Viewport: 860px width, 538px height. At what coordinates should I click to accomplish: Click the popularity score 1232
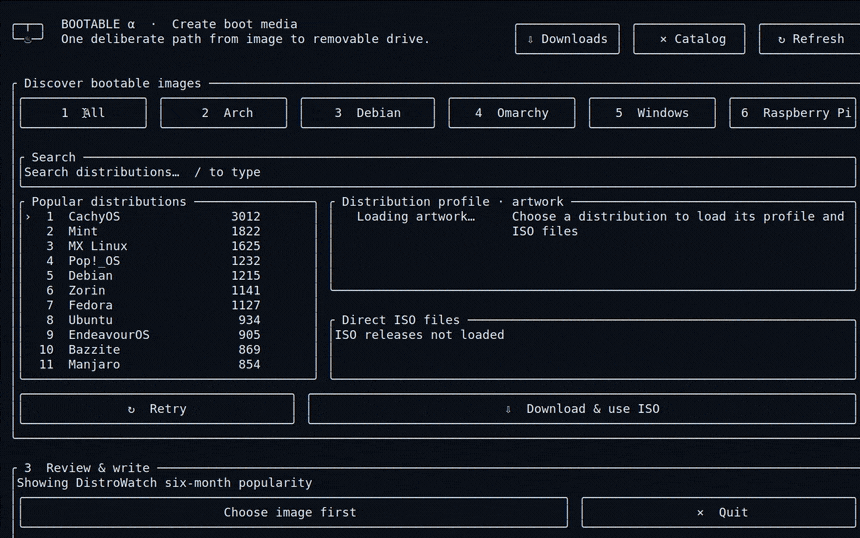[x=246, y=261]
